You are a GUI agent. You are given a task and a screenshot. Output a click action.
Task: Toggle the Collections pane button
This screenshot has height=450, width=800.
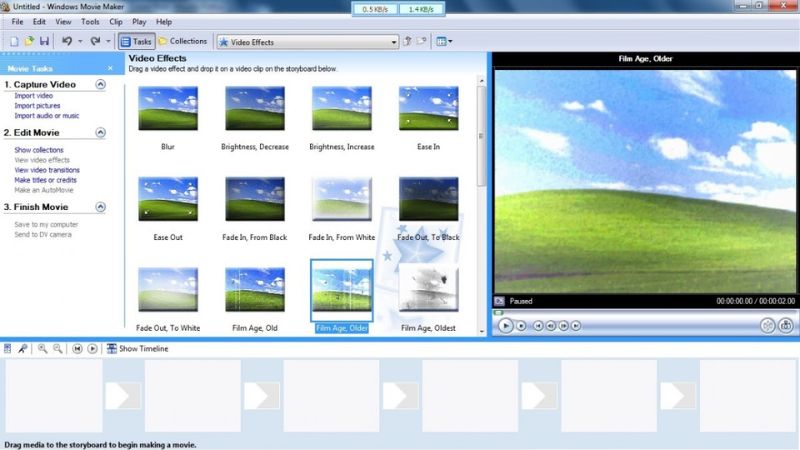pyautogui.click(x=183, y=41)
